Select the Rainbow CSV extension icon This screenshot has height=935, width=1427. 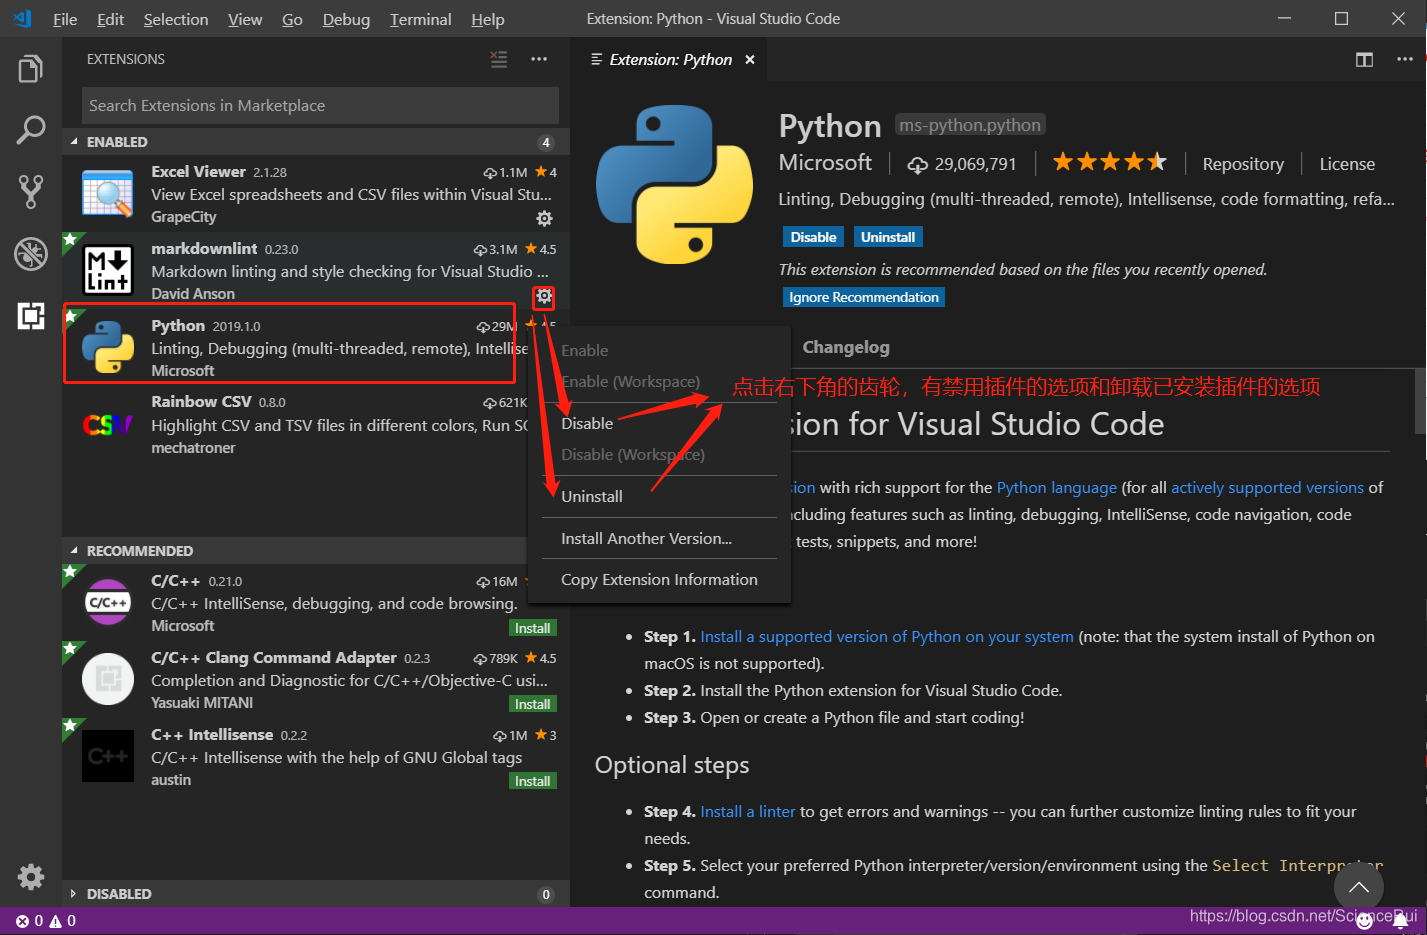tap(108, 425)
